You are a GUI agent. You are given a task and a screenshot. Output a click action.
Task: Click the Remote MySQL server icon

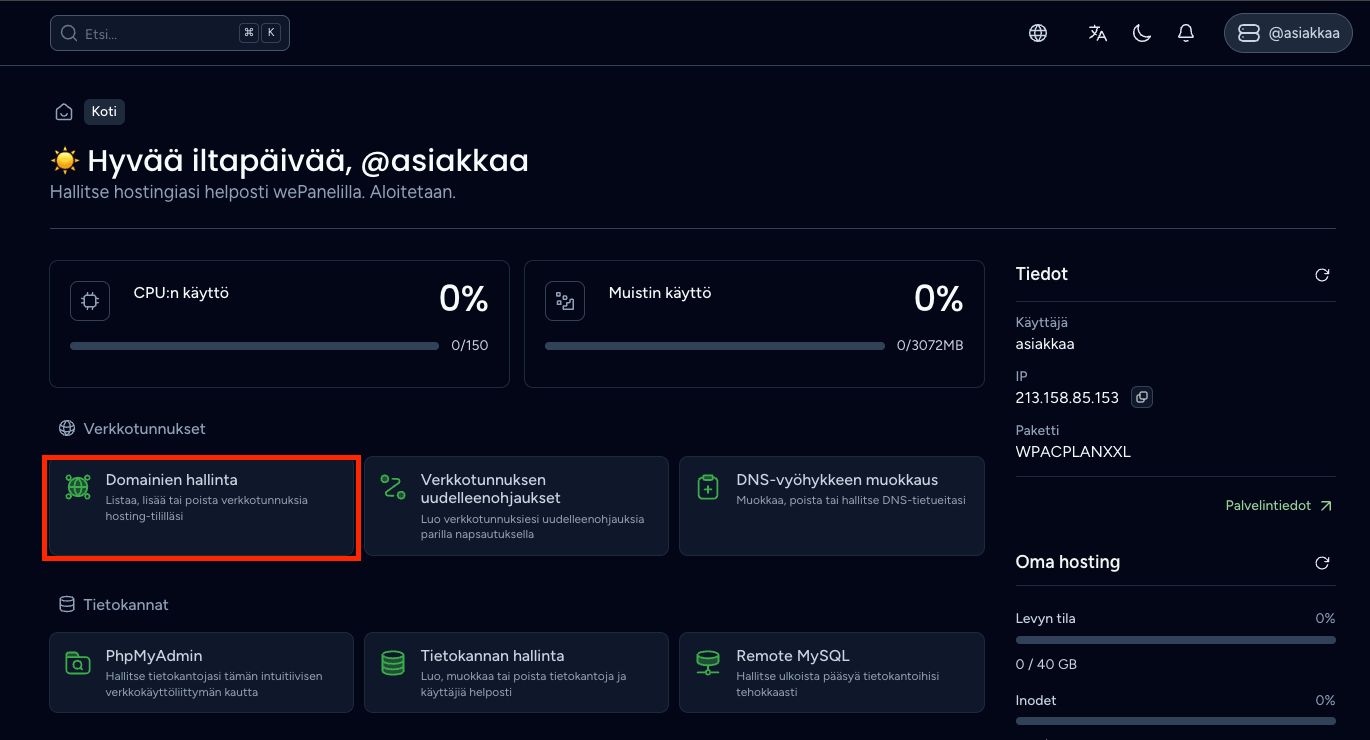pyautogui.click(x=708, y=663)
